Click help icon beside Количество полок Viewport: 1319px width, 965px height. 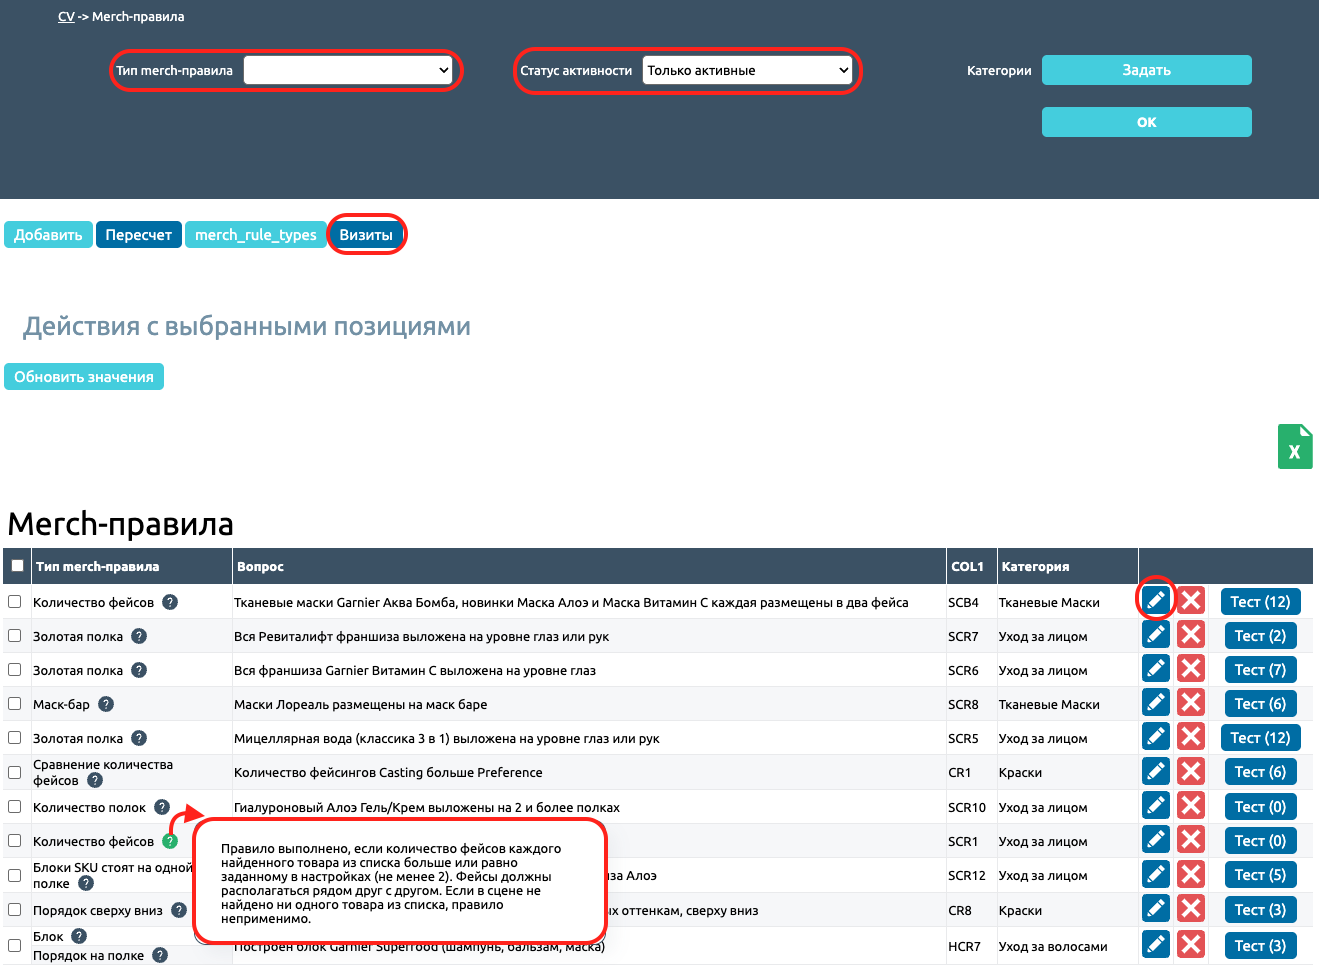[162, 807]
